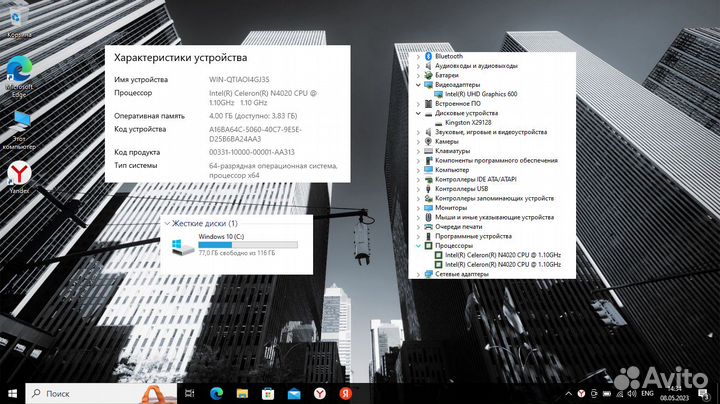This screenshot has width=720, height=404.
Task: Open the Meet Now camera tray icon
Action: tap(594, 393)
